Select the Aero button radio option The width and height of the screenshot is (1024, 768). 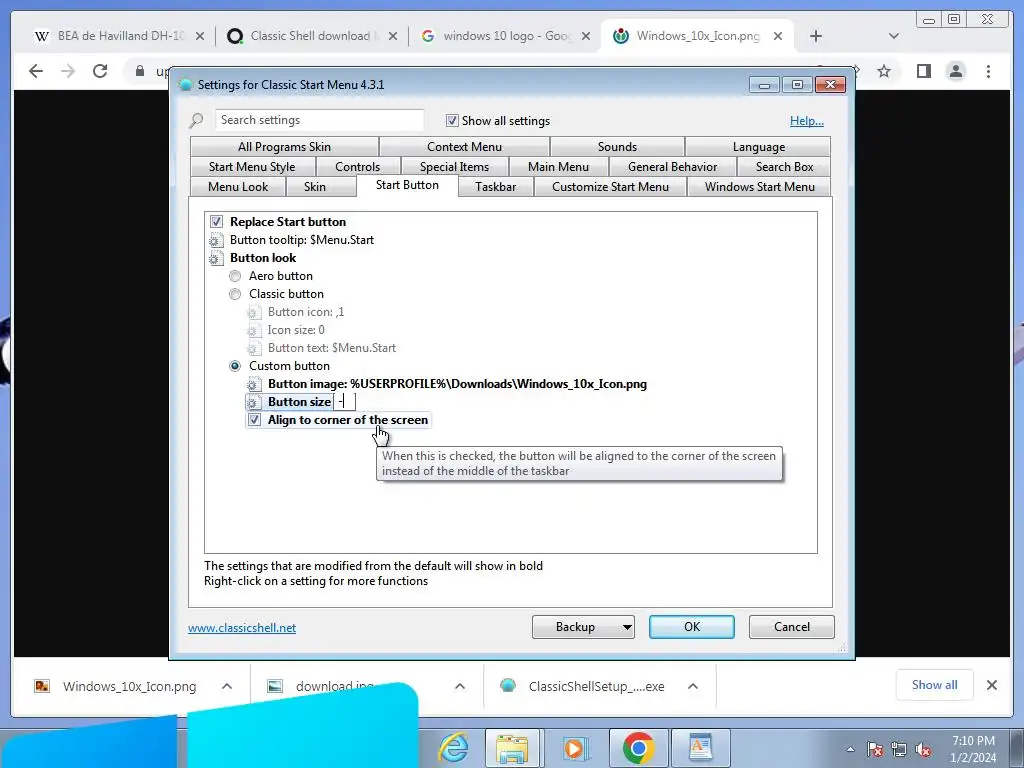coord(235,276)
